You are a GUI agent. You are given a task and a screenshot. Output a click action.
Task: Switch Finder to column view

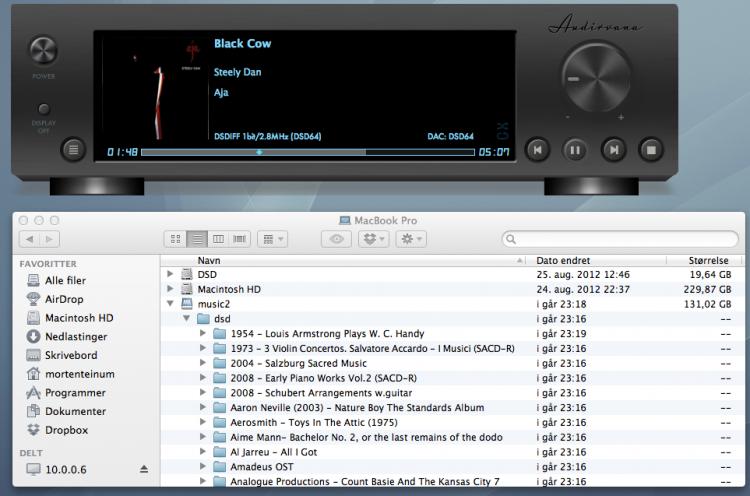[x=218, y=239]
